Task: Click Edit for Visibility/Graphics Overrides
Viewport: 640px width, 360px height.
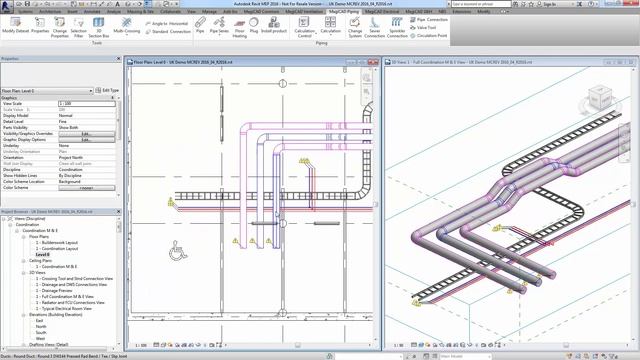Action: pyautogui.click(x=87, y=133)
